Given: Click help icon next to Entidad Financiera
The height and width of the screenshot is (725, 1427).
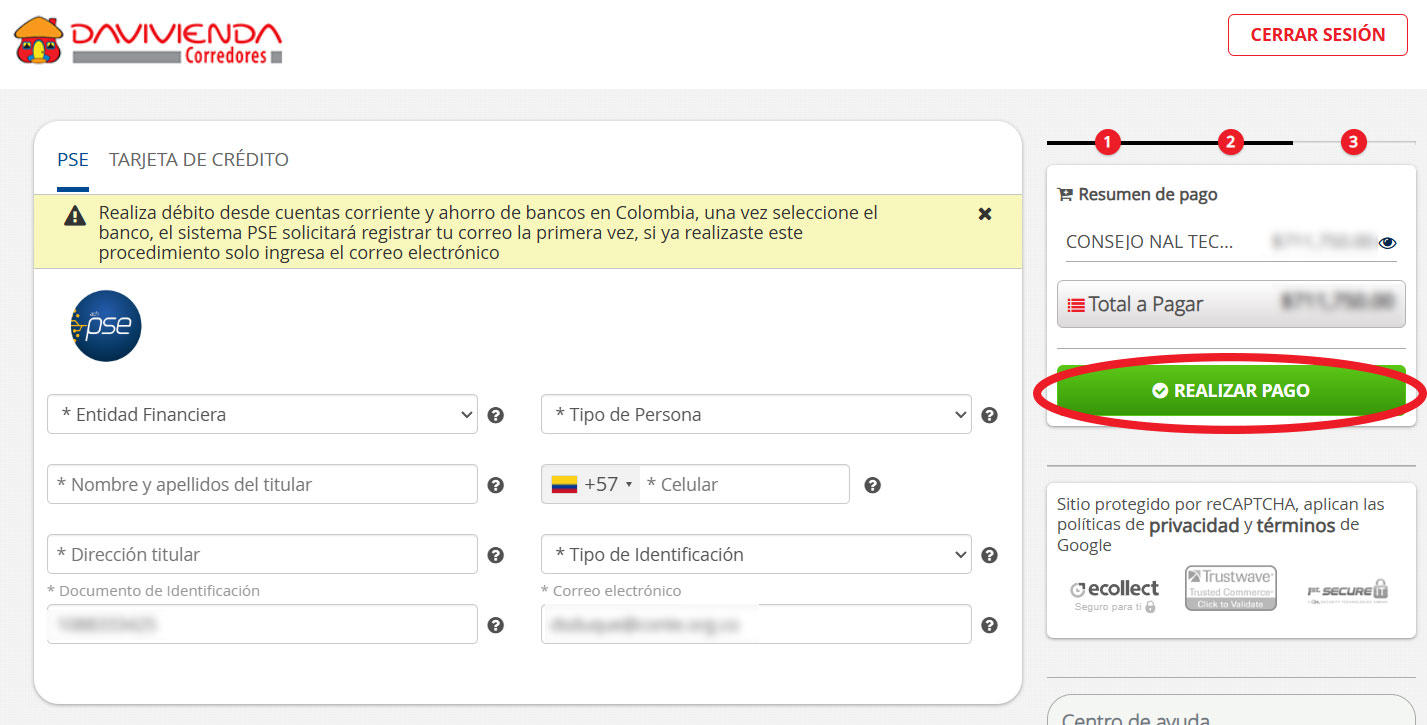Looking at the screenshot, I should pos(495,415).
